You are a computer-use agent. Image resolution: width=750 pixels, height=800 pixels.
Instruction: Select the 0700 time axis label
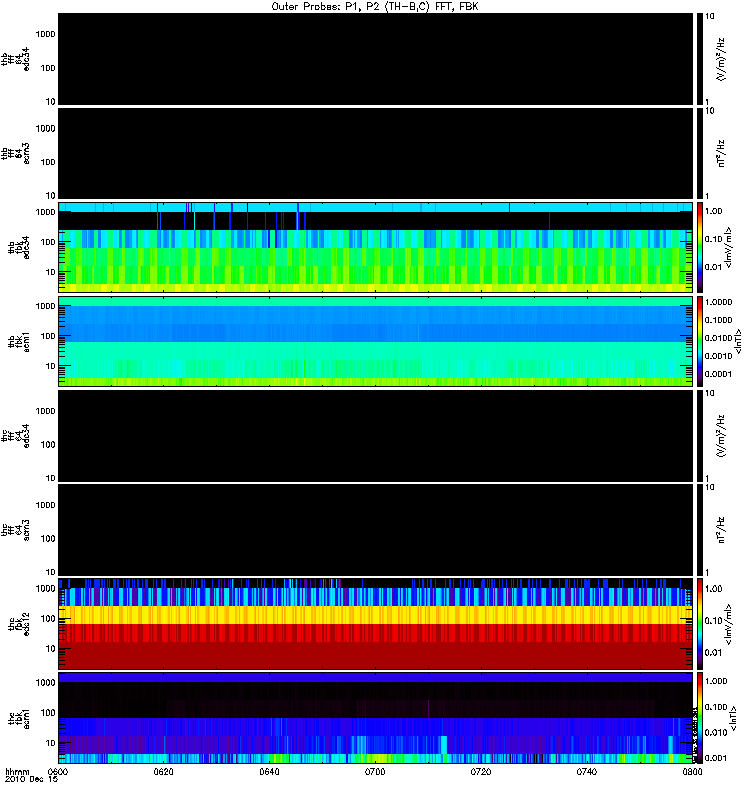[375, 771]
